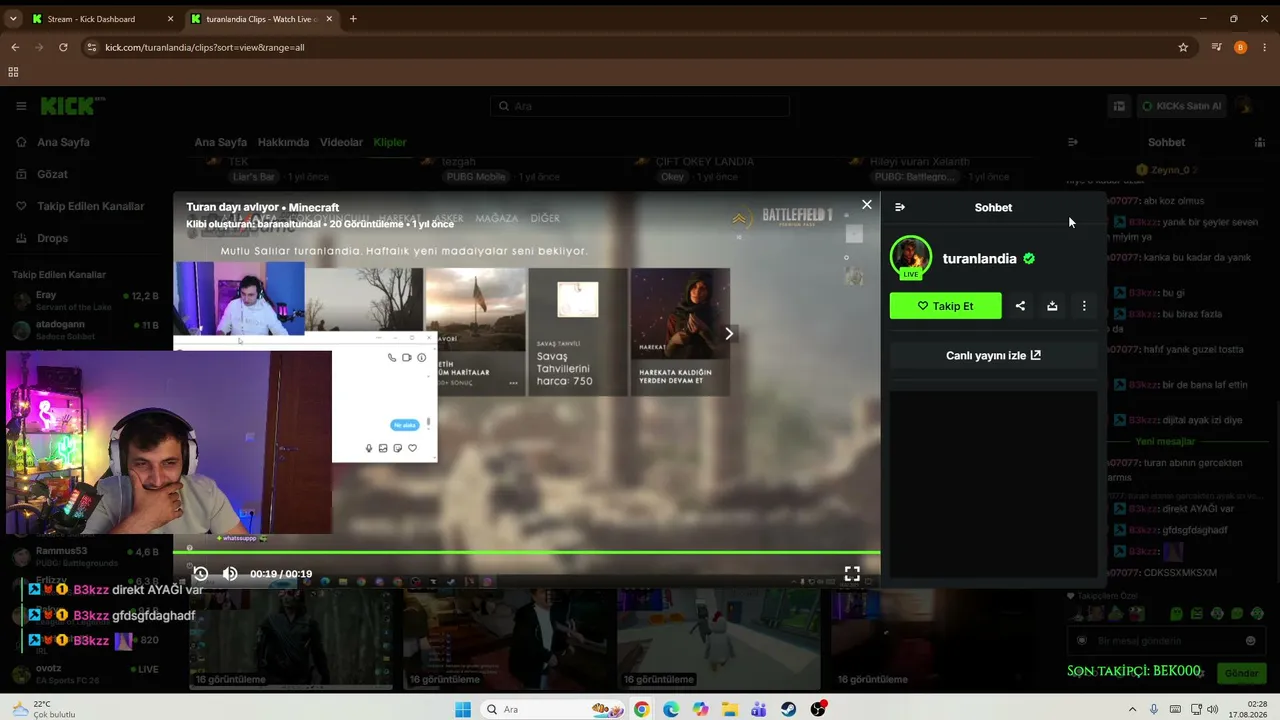Open atadogann channel in followed list
The image size is (1280, 720).
click(x=85, y=330)
